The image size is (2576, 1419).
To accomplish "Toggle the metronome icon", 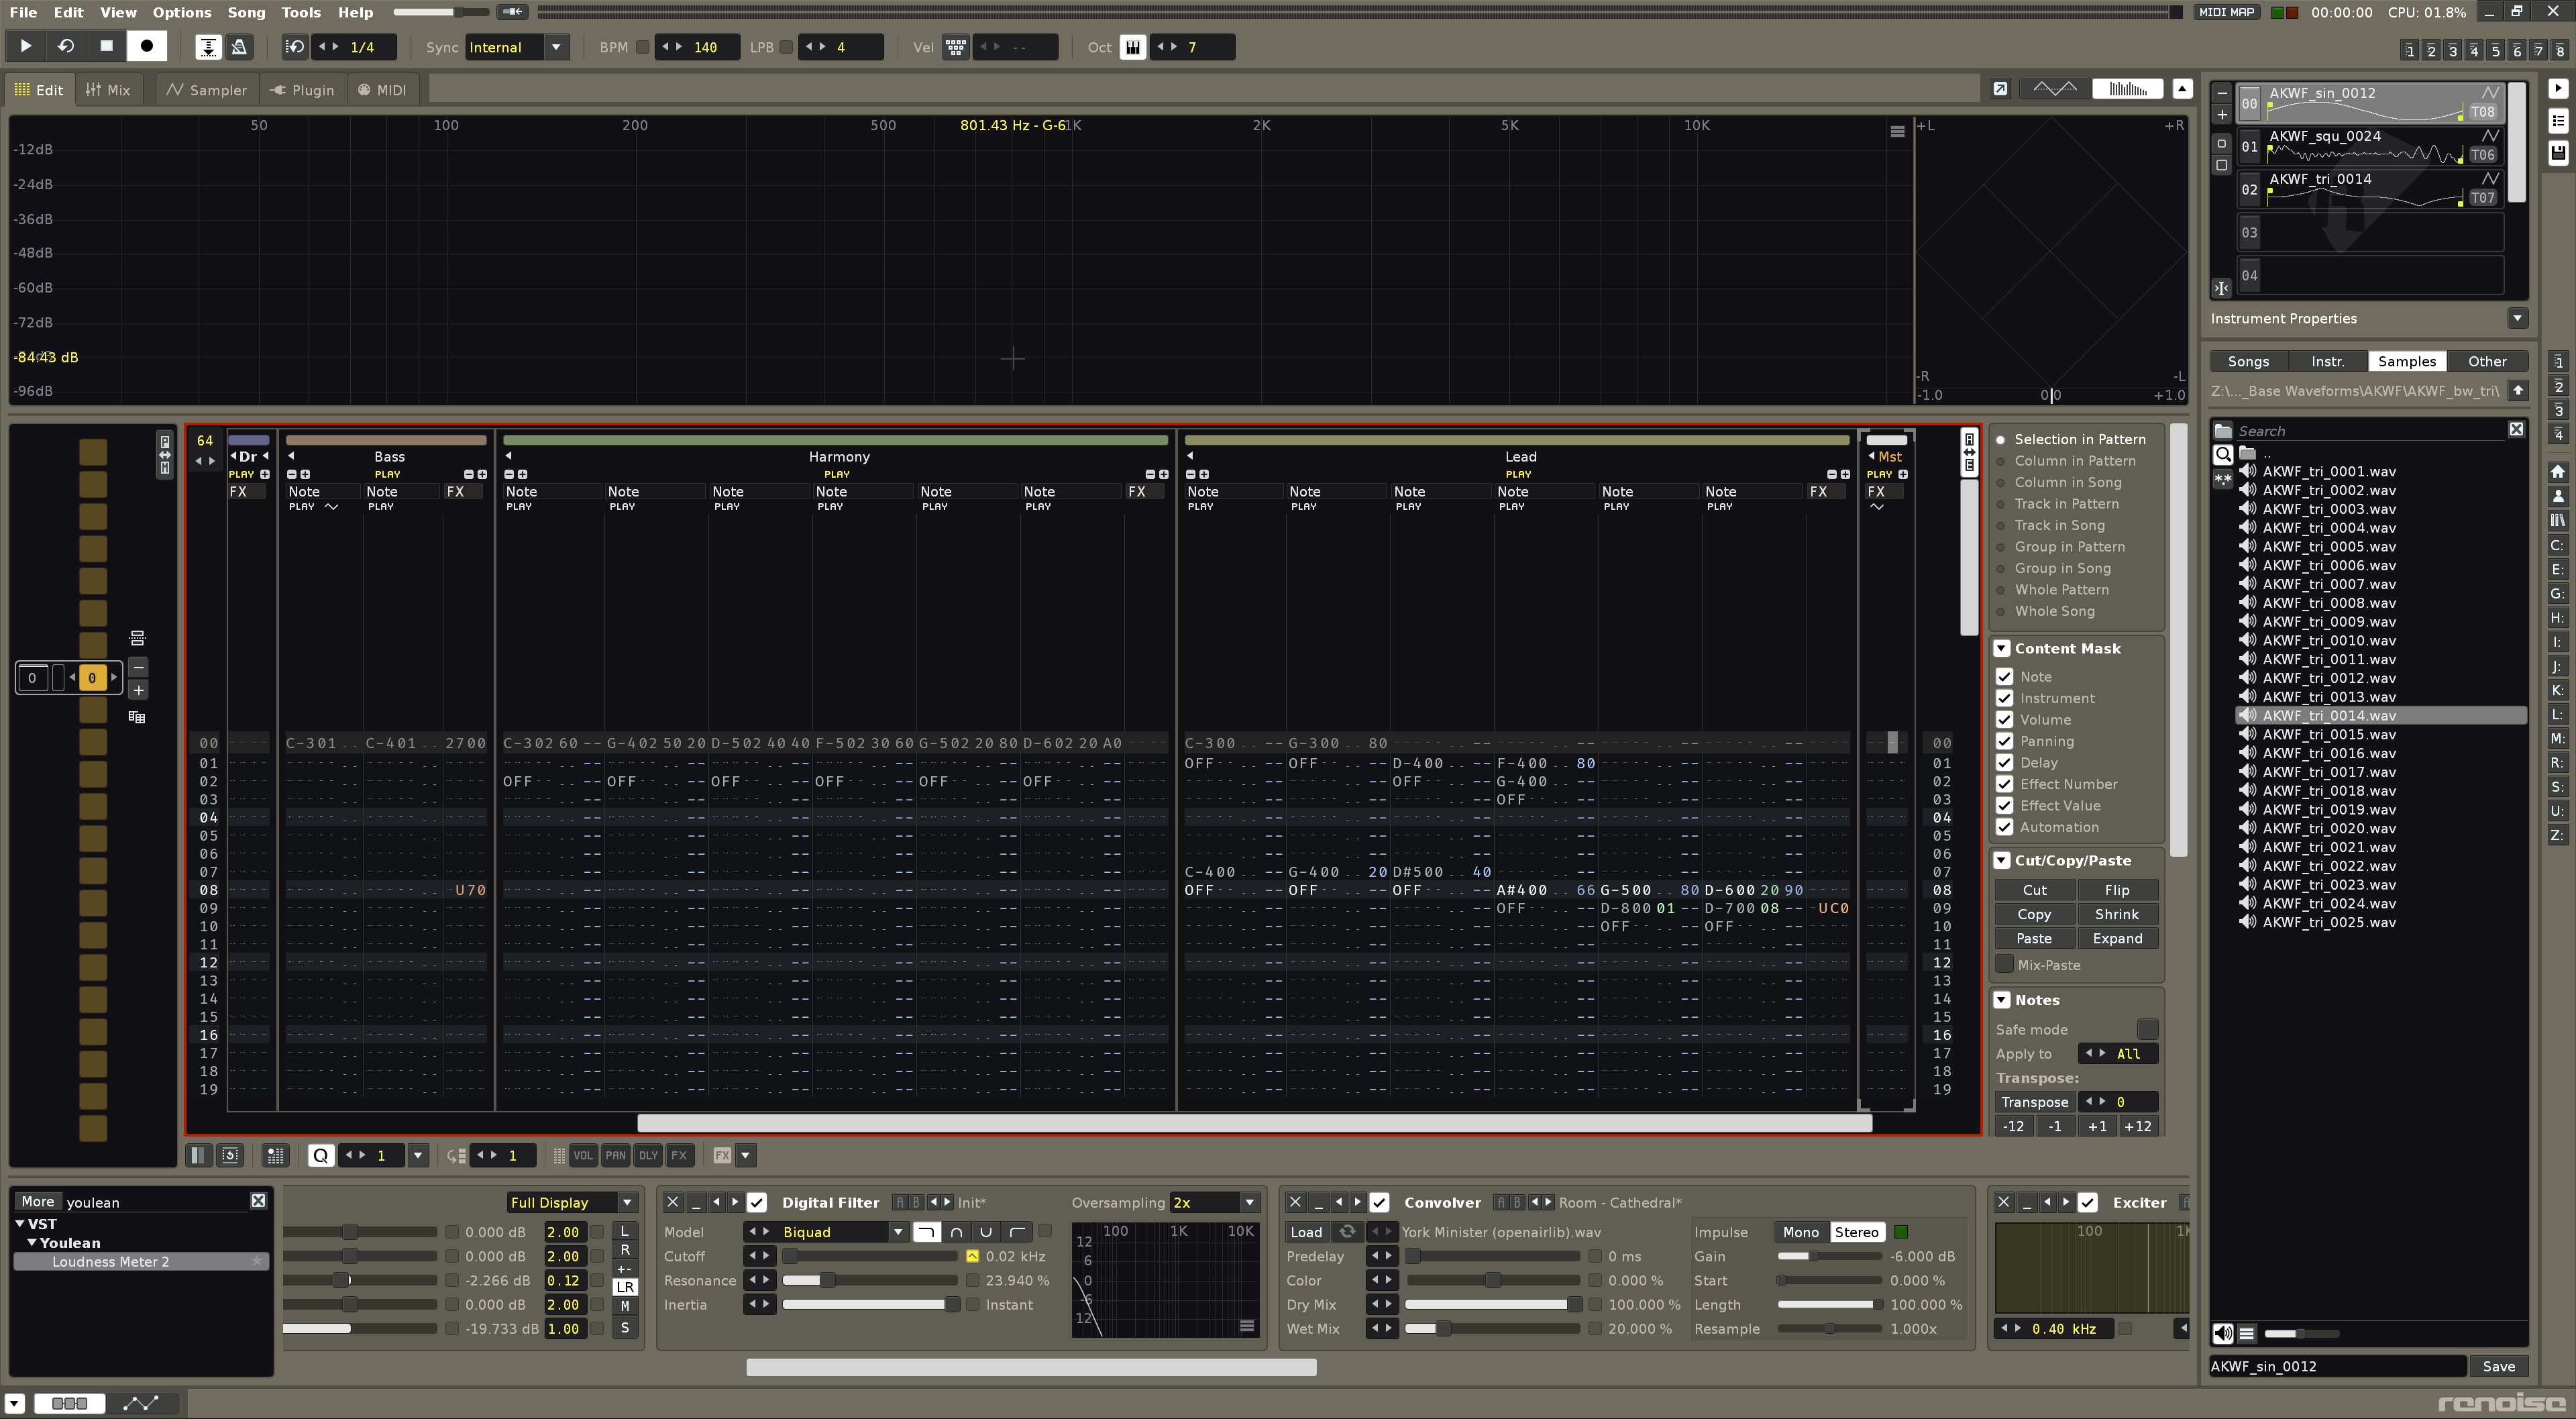I will 239,47.
